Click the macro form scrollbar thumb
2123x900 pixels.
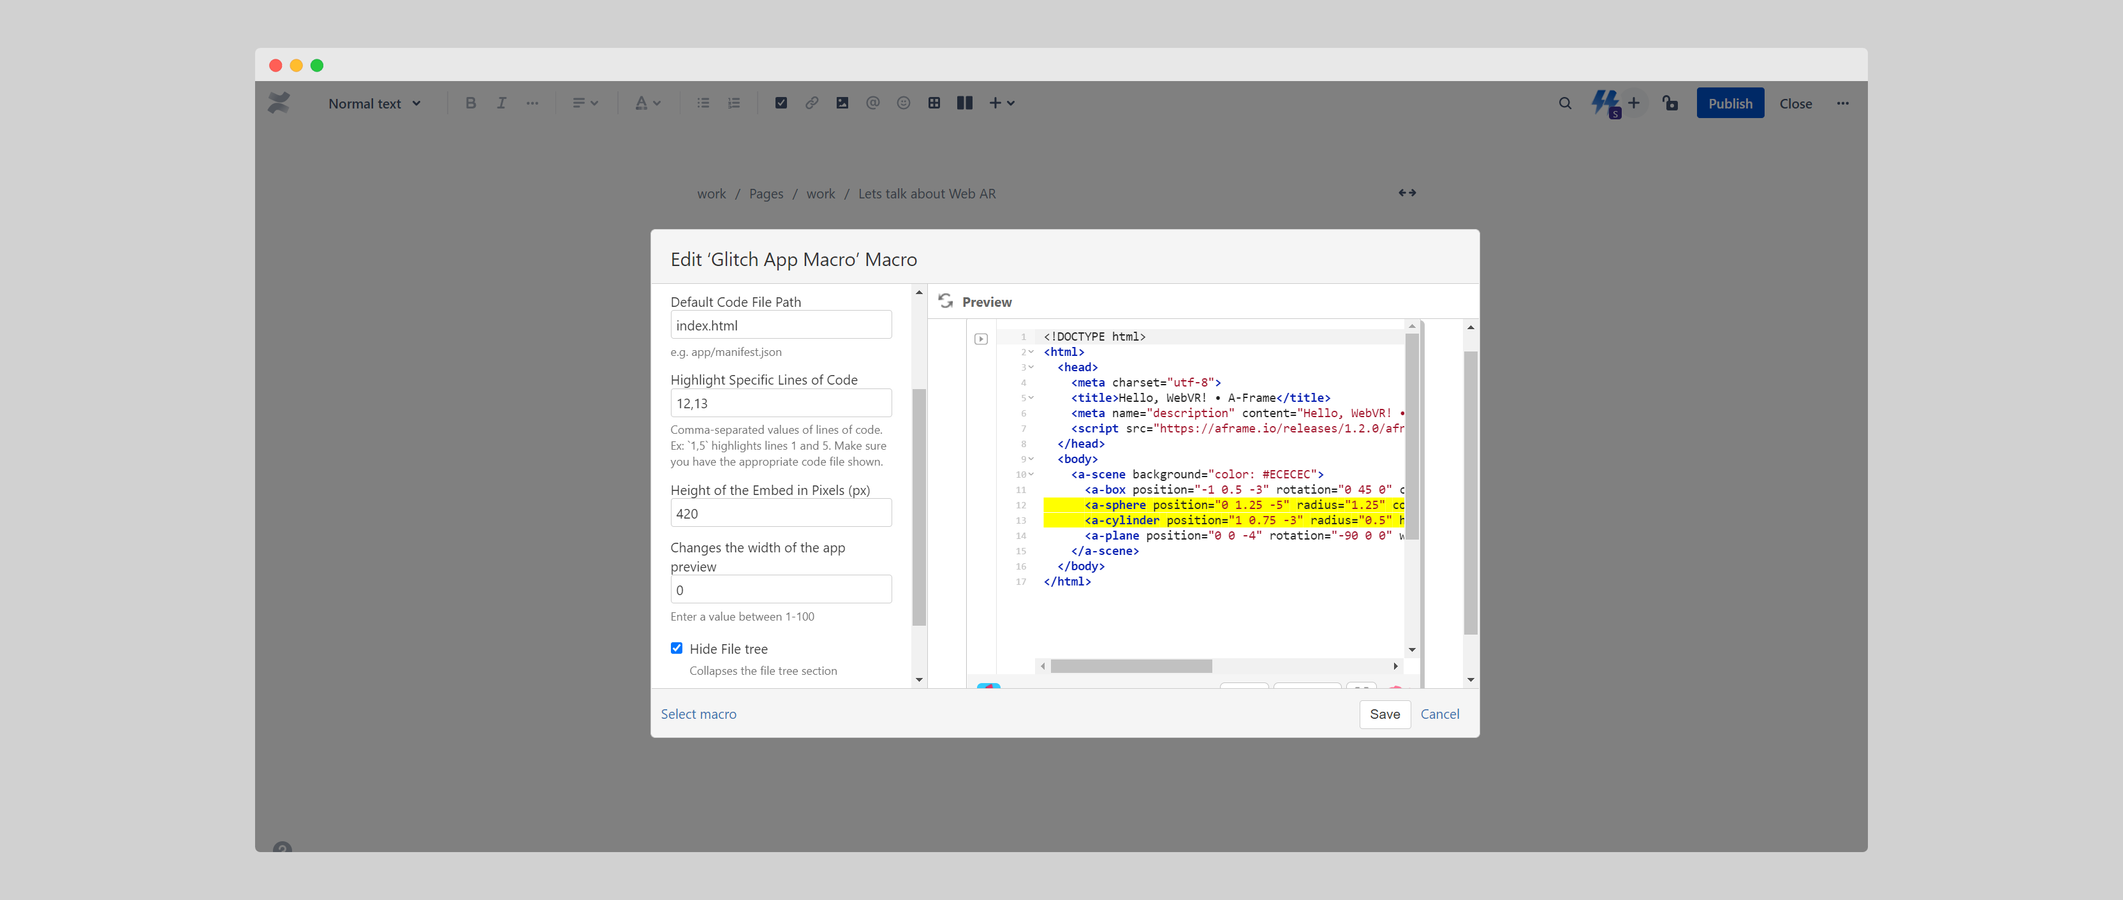919,508
